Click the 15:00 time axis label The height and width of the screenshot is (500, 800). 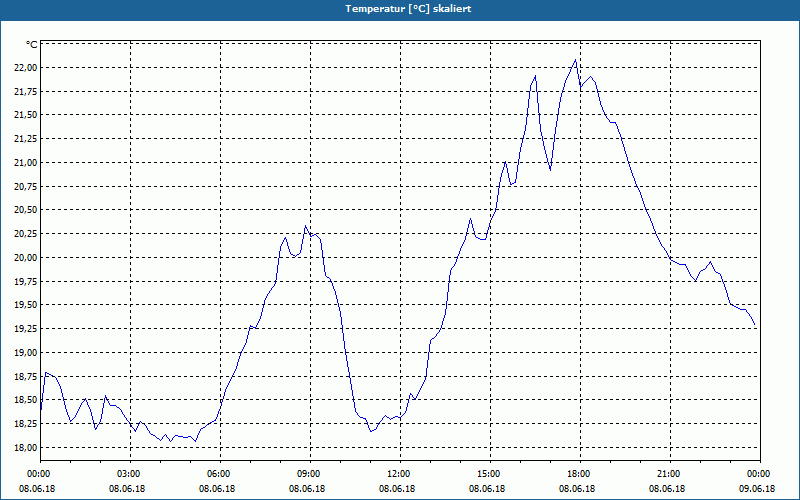point(490,474)
